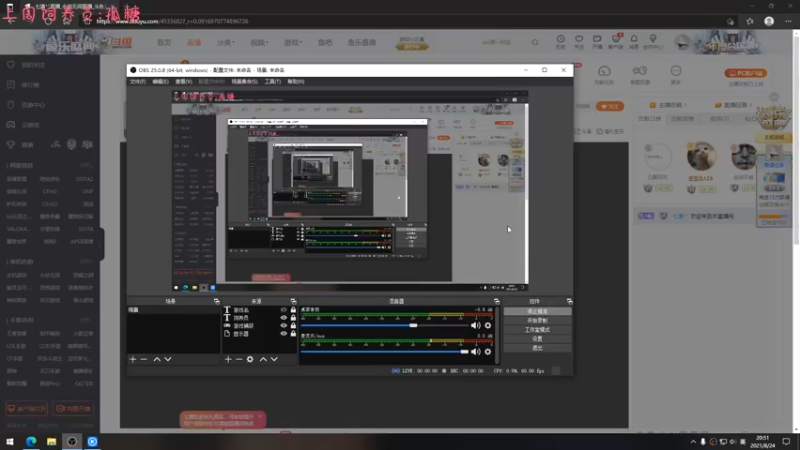Click 开始录制 to start recording
800x450 pixels.
coord(537,320)
